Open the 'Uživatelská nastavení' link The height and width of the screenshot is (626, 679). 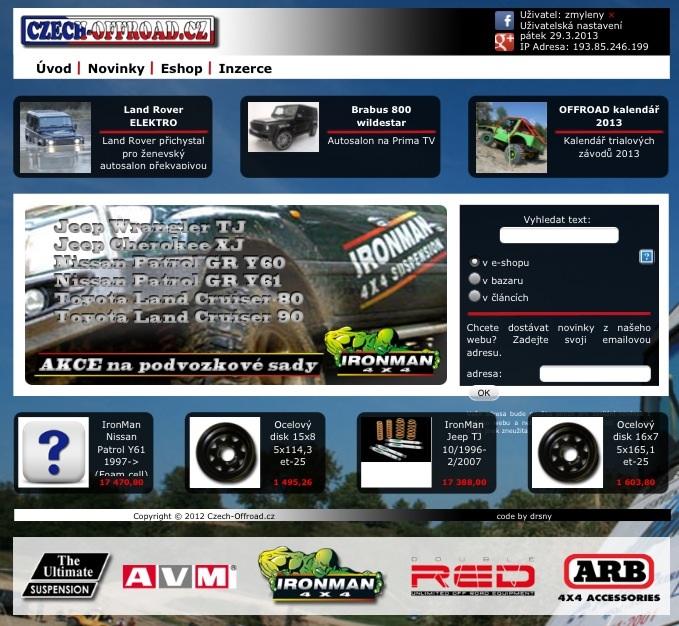(x=571, y=26)
